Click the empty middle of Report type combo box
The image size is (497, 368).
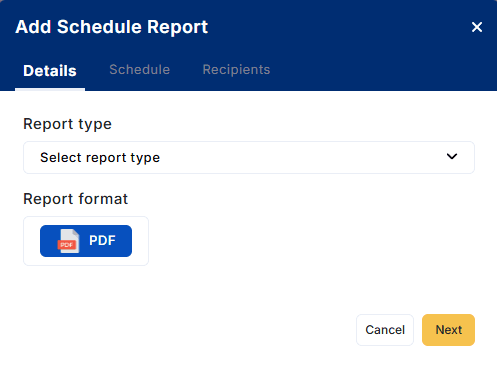pos(300,157)
